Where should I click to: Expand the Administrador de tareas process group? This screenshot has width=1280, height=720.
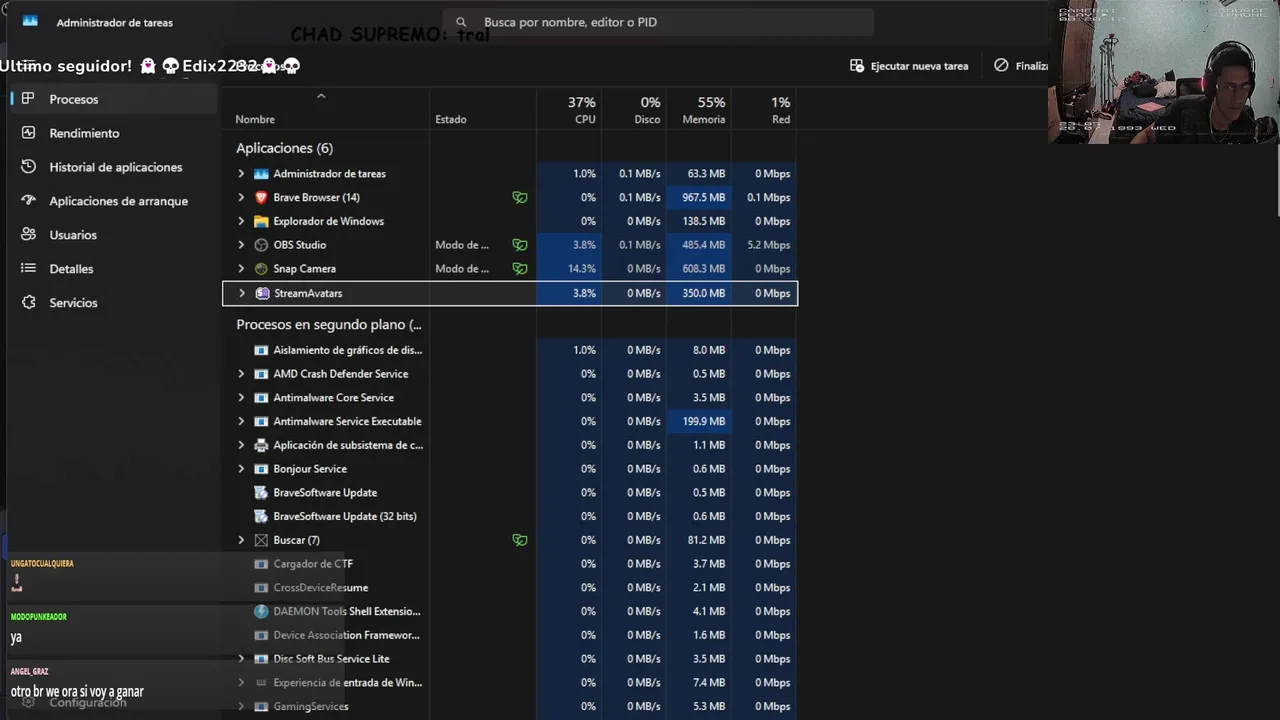241,174
